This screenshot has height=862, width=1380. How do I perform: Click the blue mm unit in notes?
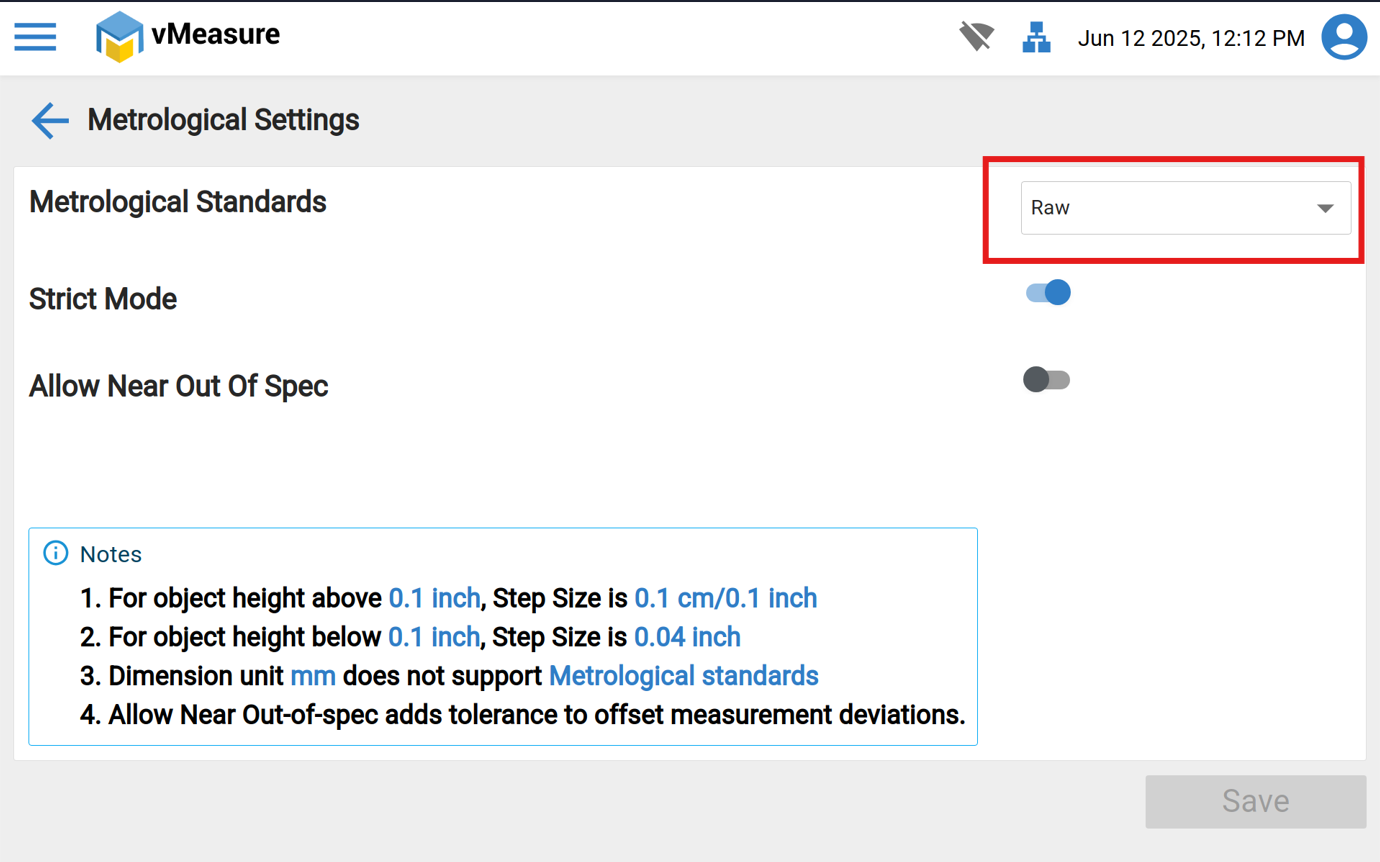point(312,676)
